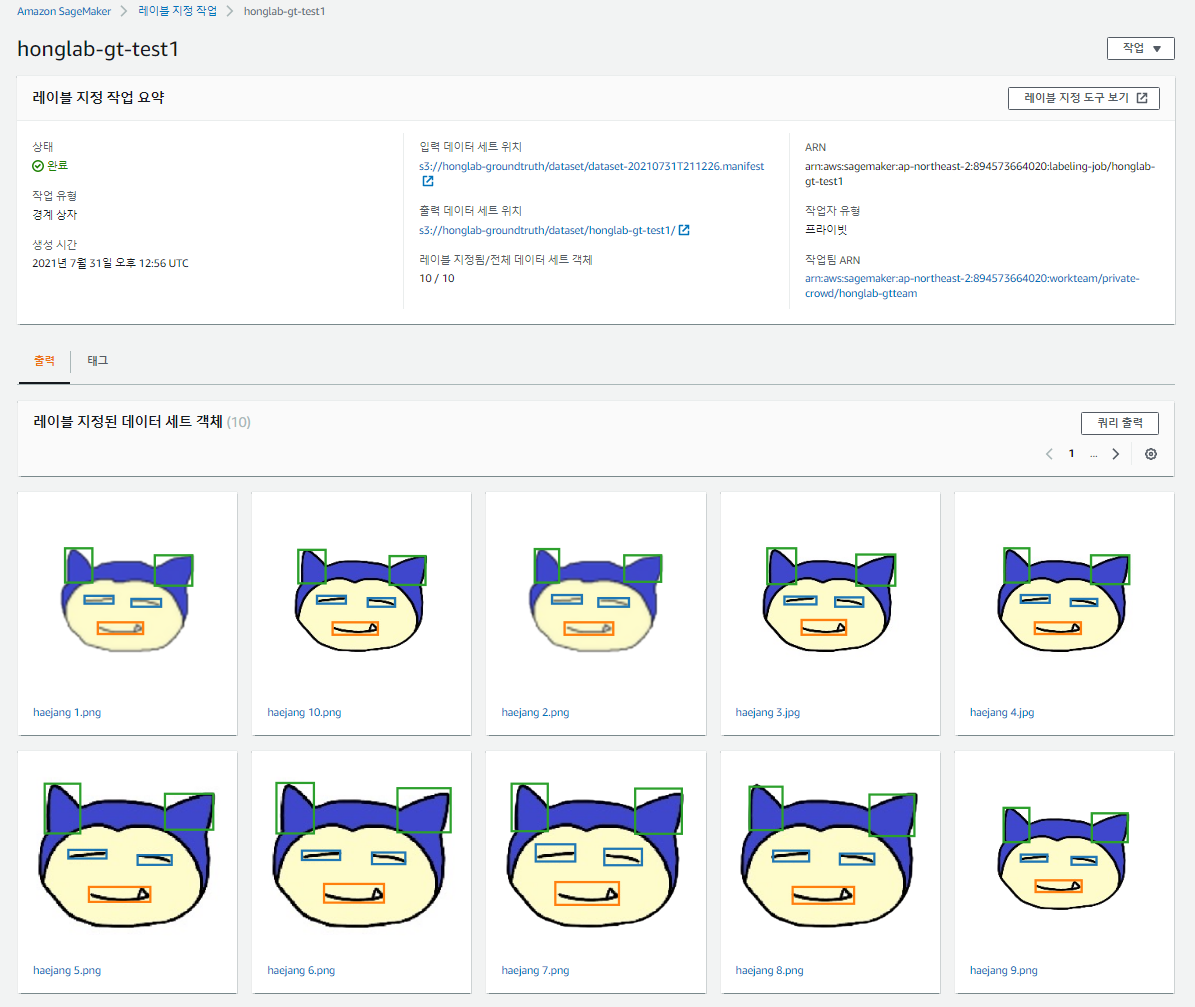The image size is (1195, 1007).
Task: Click the 프라이빗 worker type value
Action: pos(826,229)
